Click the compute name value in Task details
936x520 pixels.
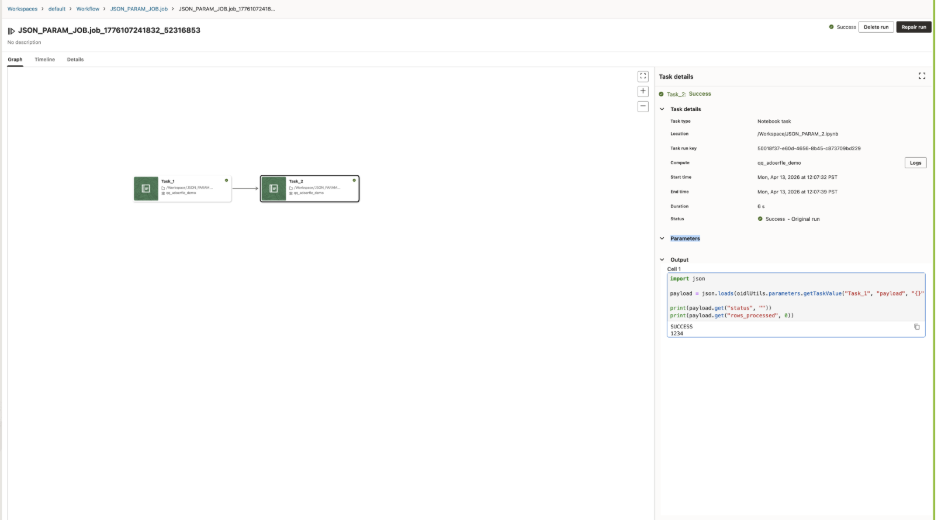[779, 163]
